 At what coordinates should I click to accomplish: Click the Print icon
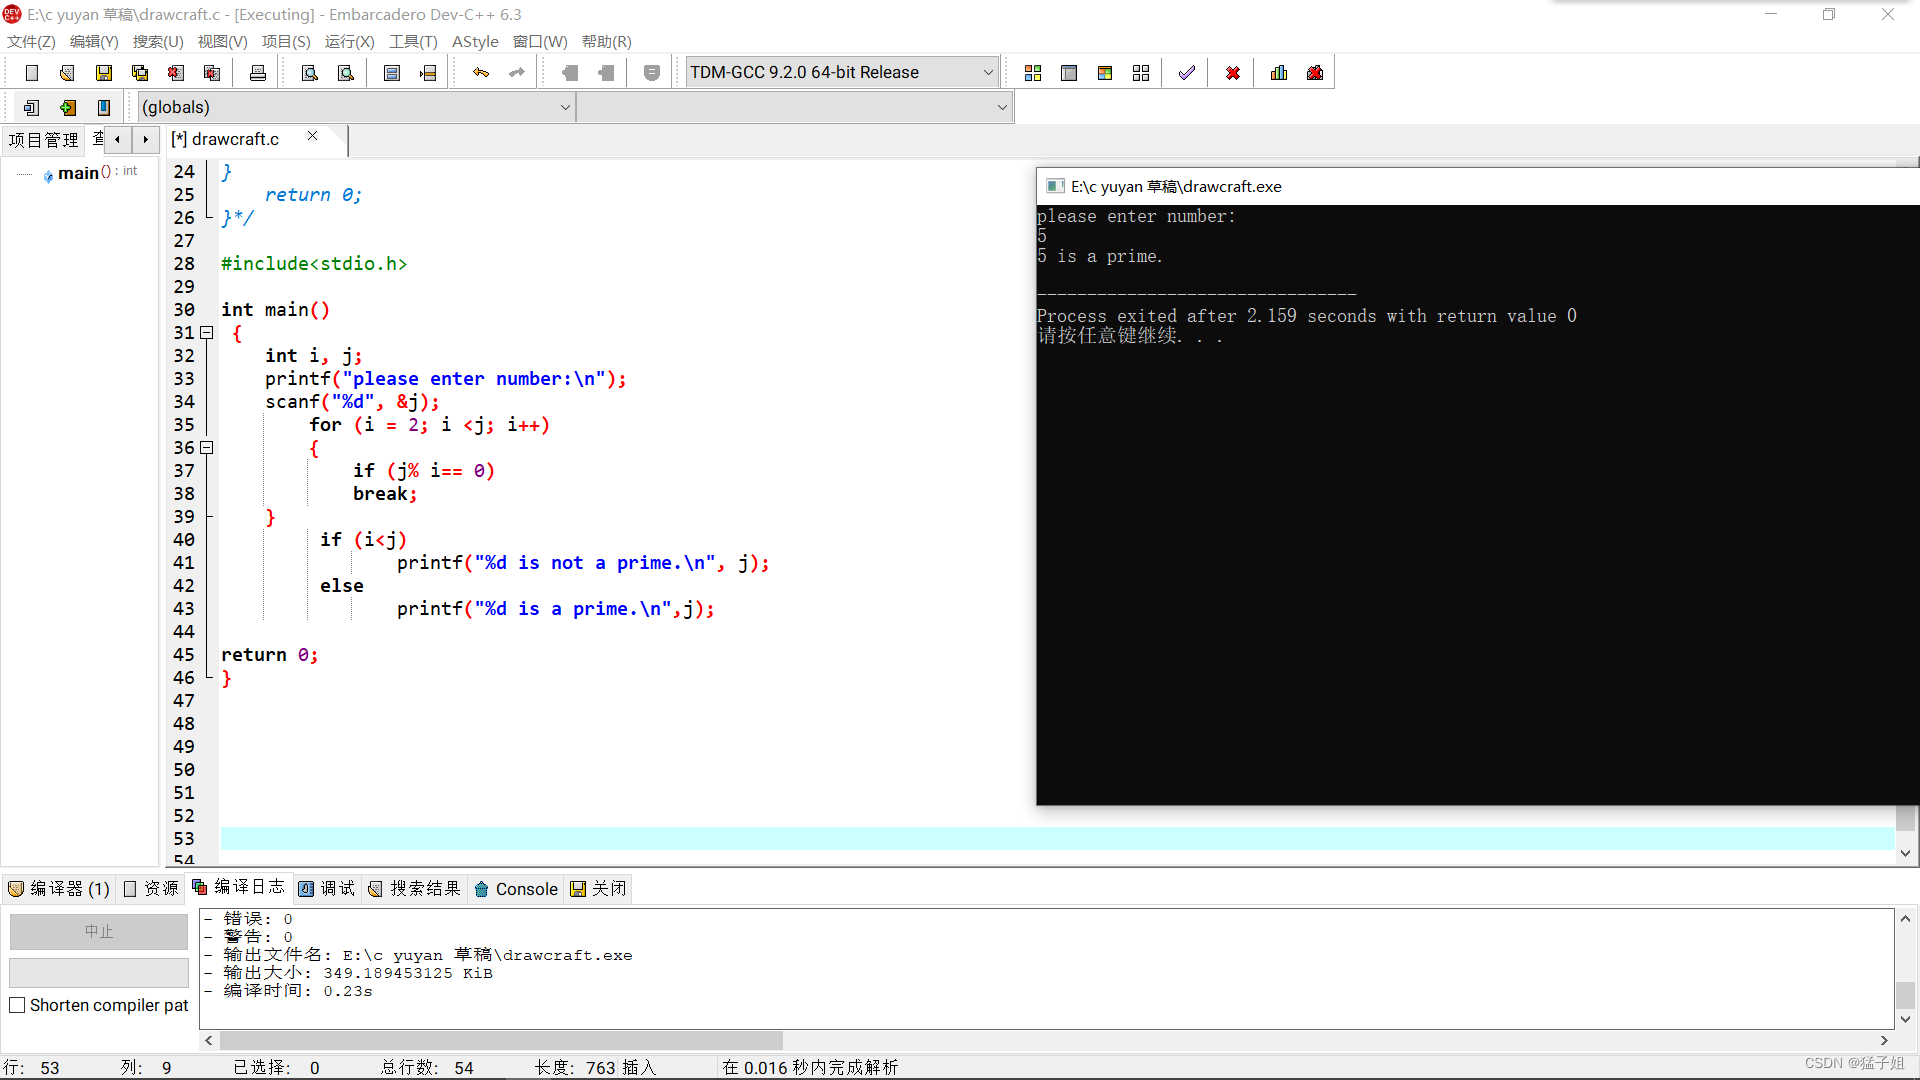[258, 73]
